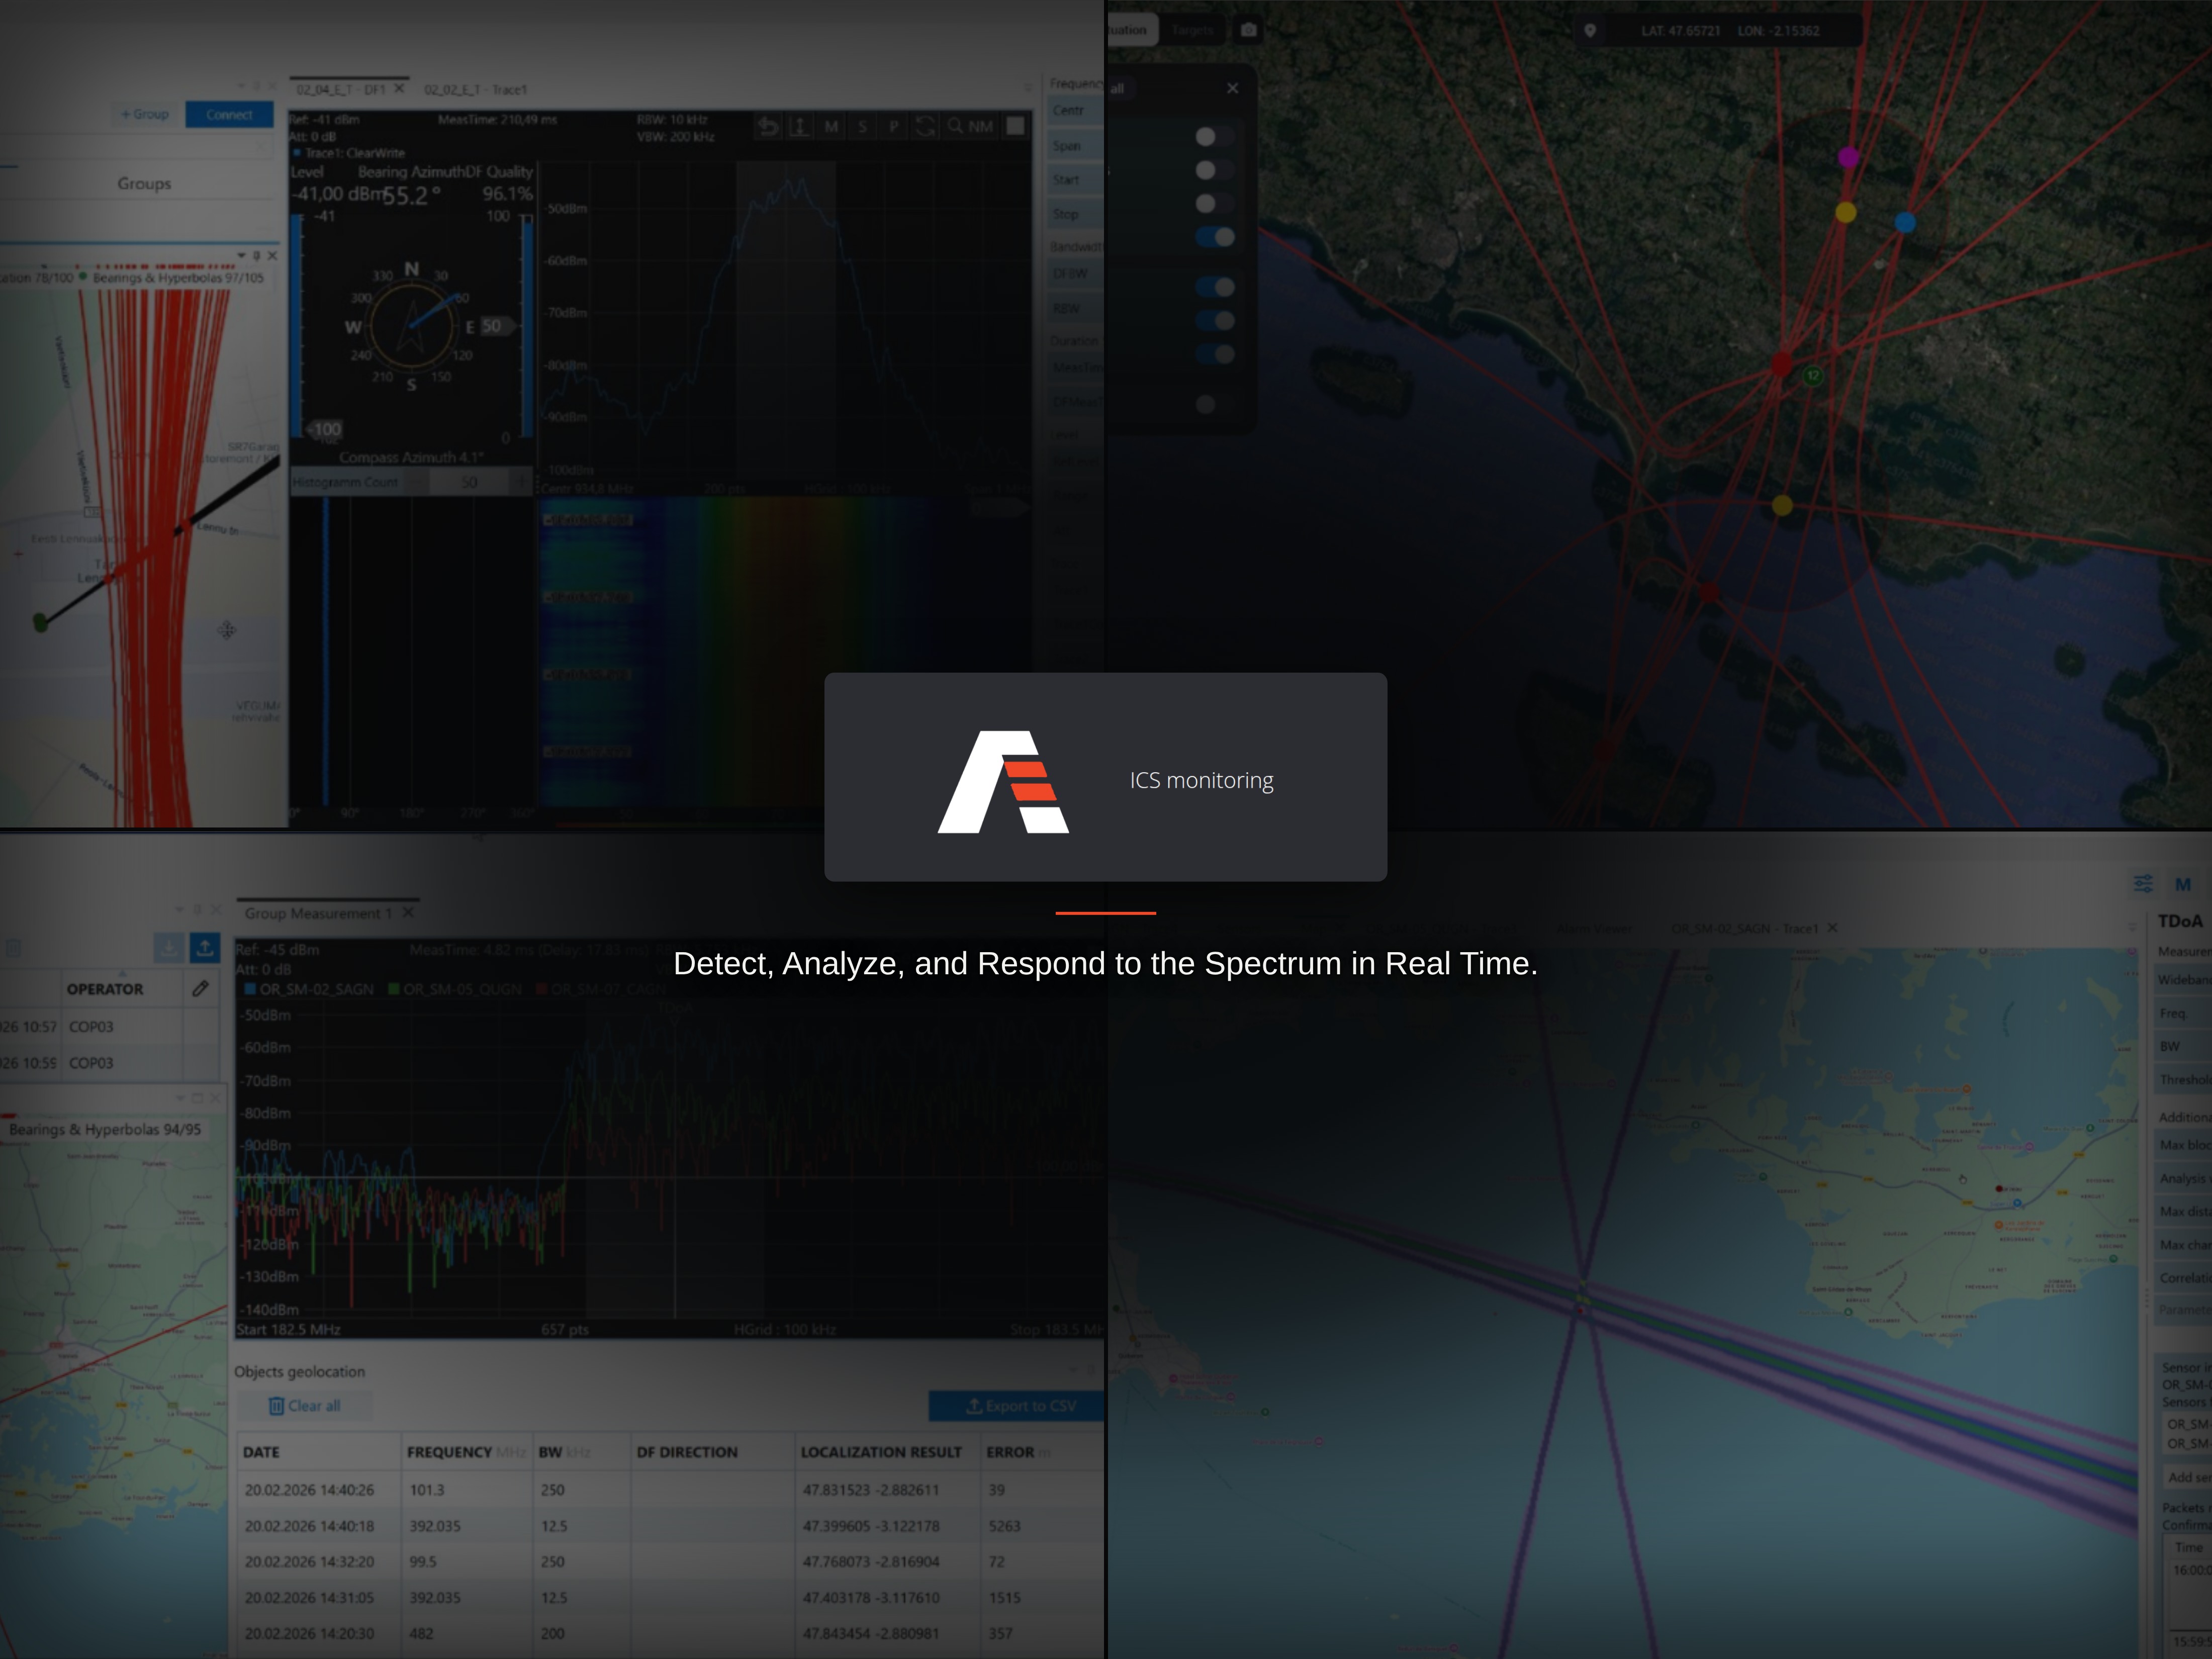Viewport: 2212px width, 1659px height.
Task: Click the magenta marker on the satellite map
Action: tap(1848, 157)
